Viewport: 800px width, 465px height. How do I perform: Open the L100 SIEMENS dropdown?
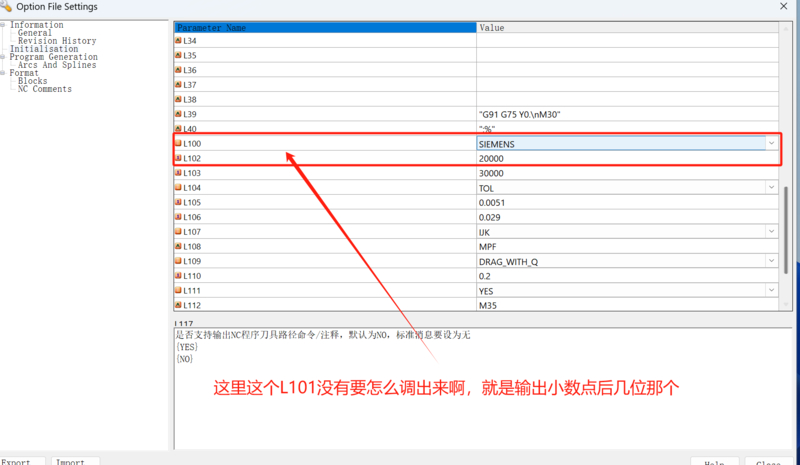click(x=771, y=143)
